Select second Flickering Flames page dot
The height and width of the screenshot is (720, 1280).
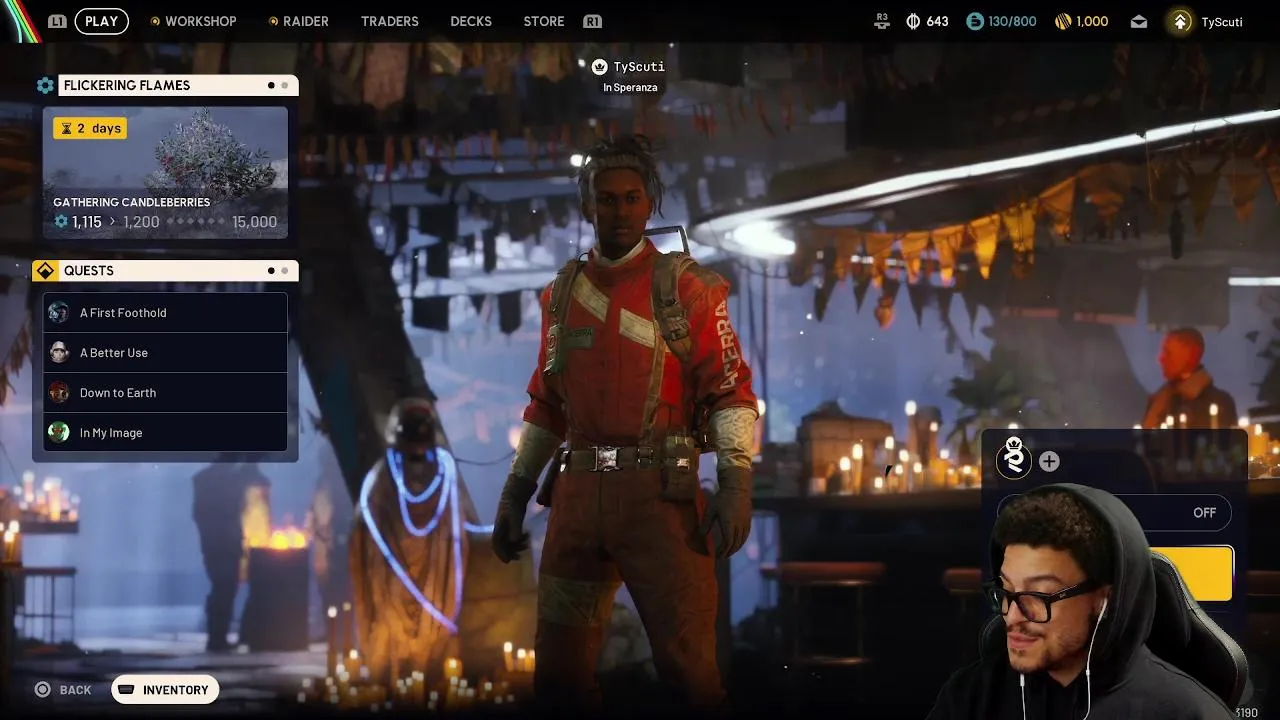(285, 85)
